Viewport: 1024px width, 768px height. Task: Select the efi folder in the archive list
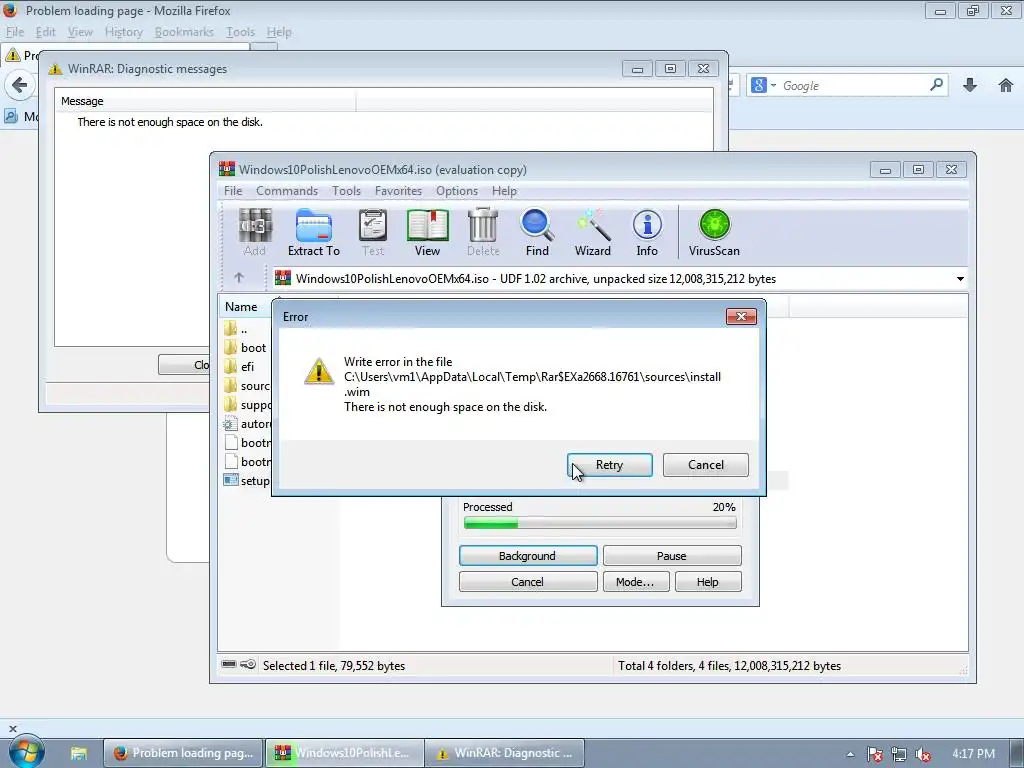tap(247, 366)
